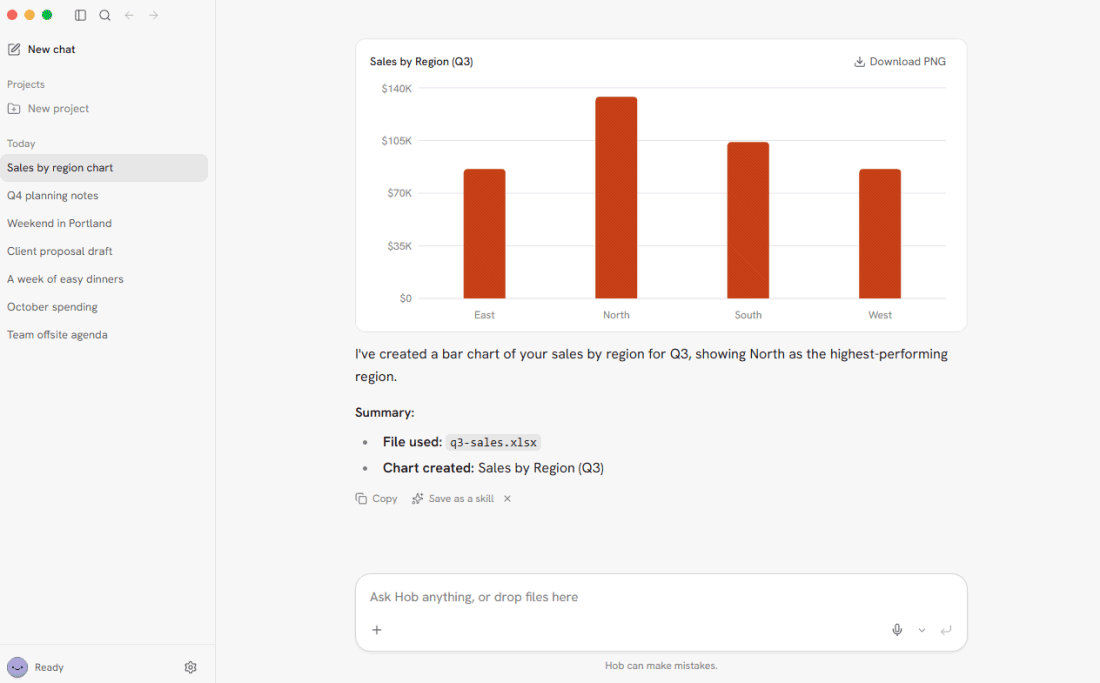This screenshot has width=1100, height=683.
Task: Click the plus attachment icon
Action: [x=377, y=630]
